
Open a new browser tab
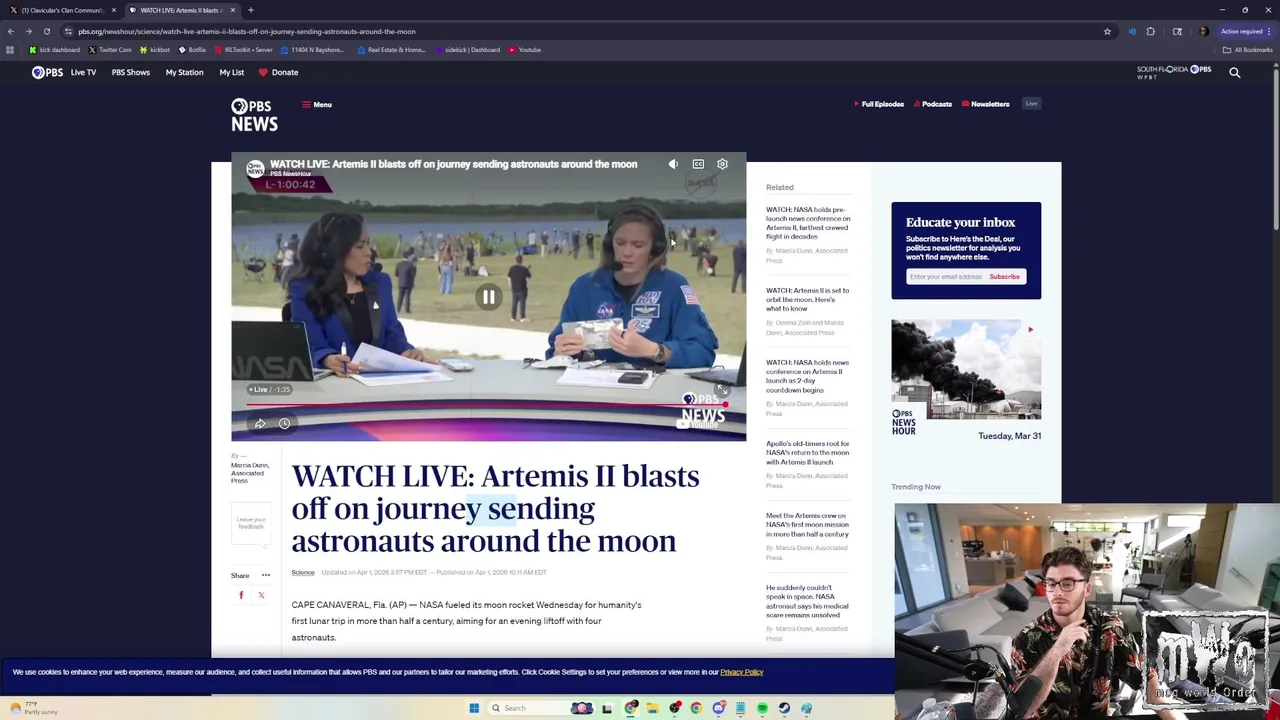click(x=251, y=10)
